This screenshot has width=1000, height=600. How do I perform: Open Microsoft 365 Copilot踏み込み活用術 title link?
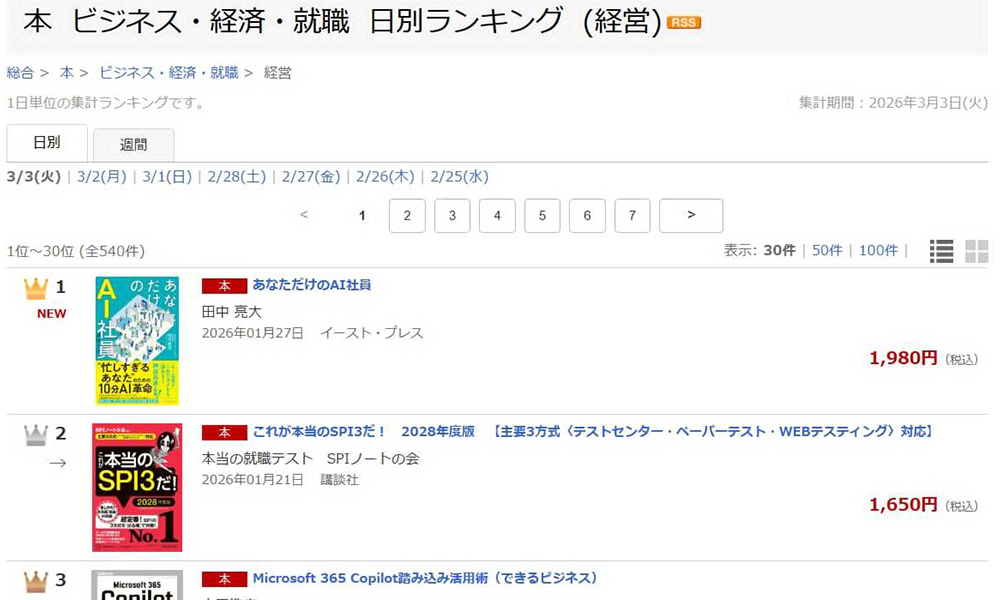(425, 578)
